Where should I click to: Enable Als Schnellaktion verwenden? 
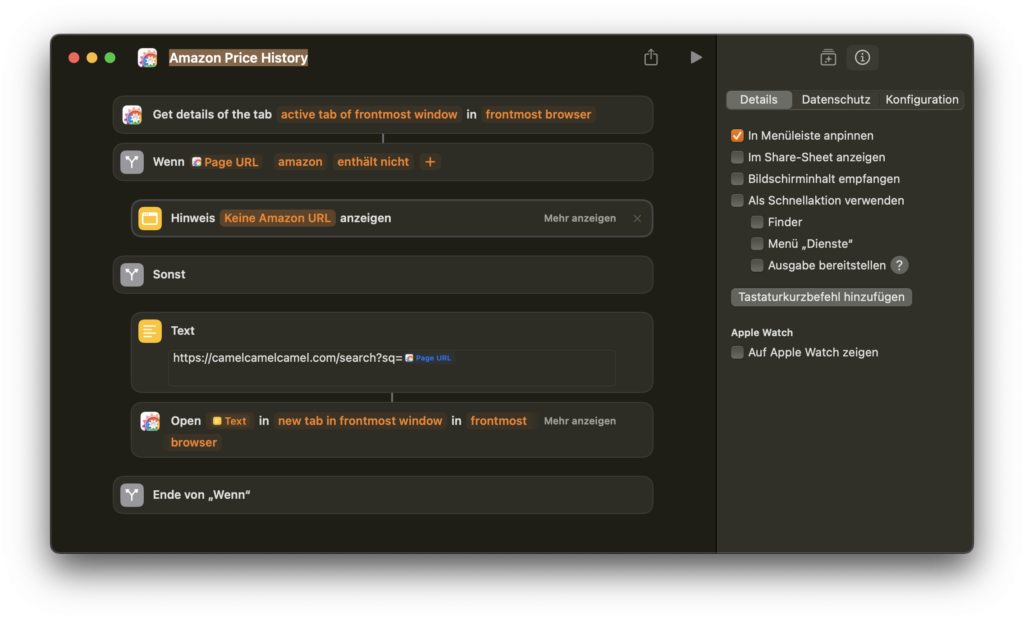click(x=737, y=201)
